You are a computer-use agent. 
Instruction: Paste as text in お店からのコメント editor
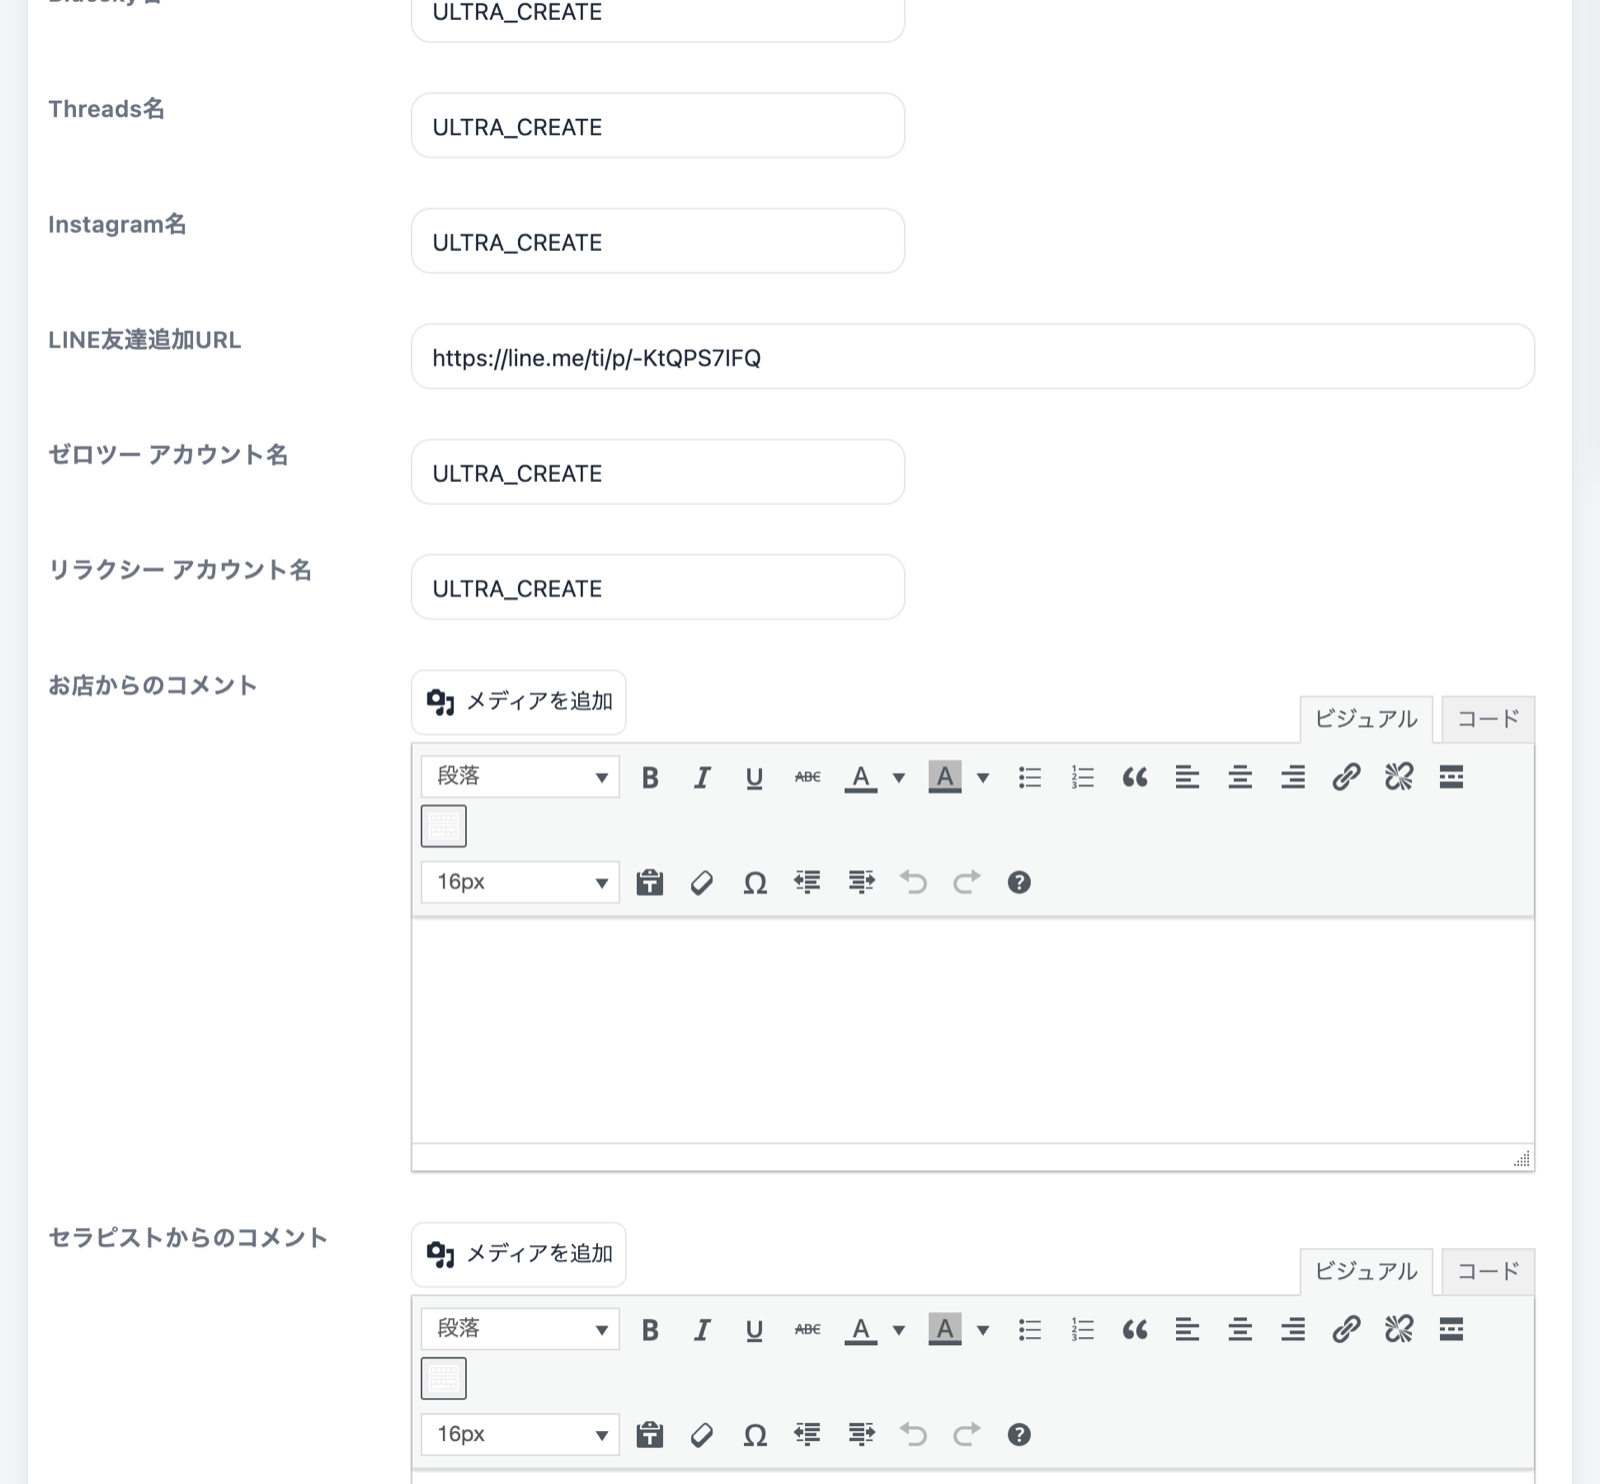pos(650,882)
